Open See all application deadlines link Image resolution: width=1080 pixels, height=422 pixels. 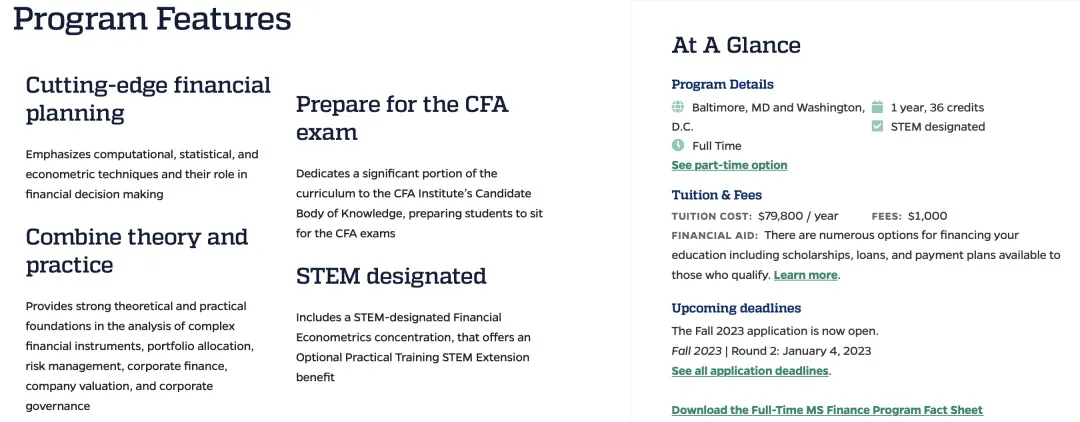point(750,371)
